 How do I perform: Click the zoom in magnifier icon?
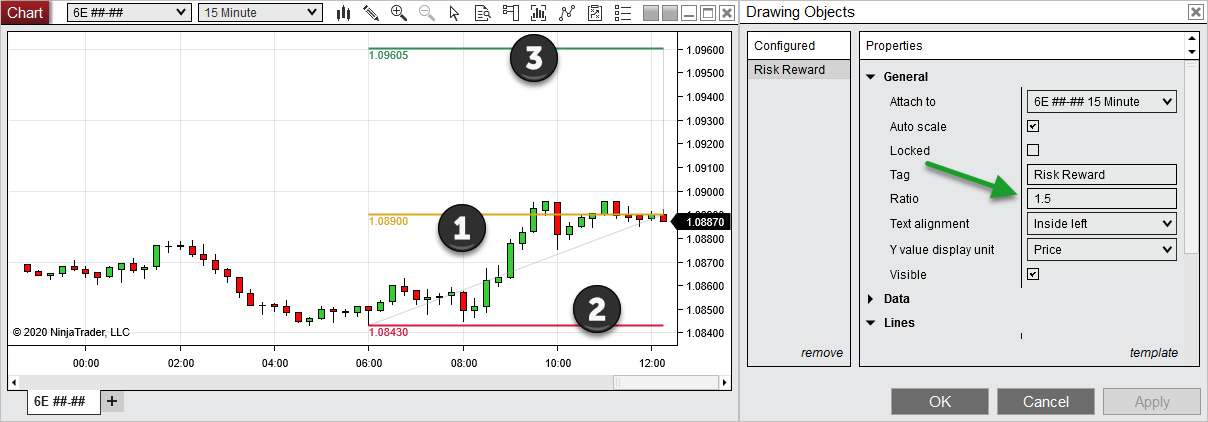[x=399, y=13]
